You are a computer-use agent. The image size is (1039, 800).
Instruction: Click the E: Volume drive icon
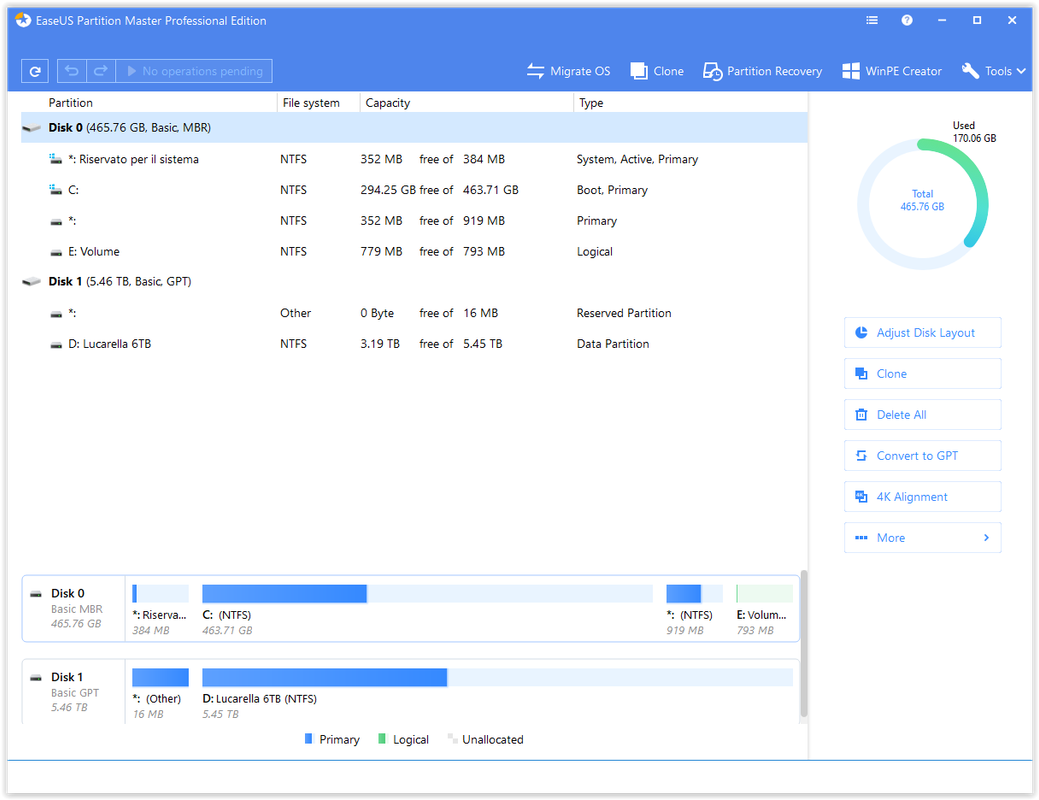point(56,252)
